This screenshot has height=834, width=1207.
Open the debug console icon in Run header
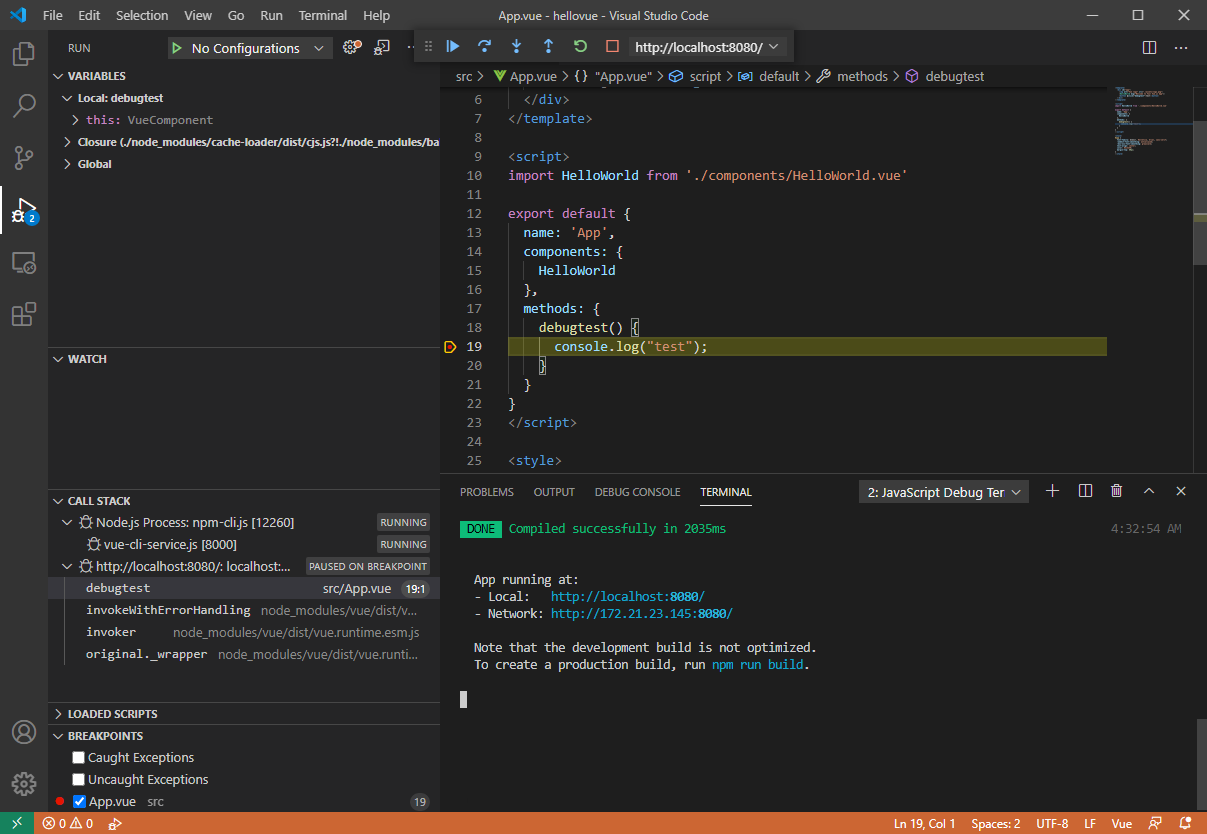pos(382,47)
